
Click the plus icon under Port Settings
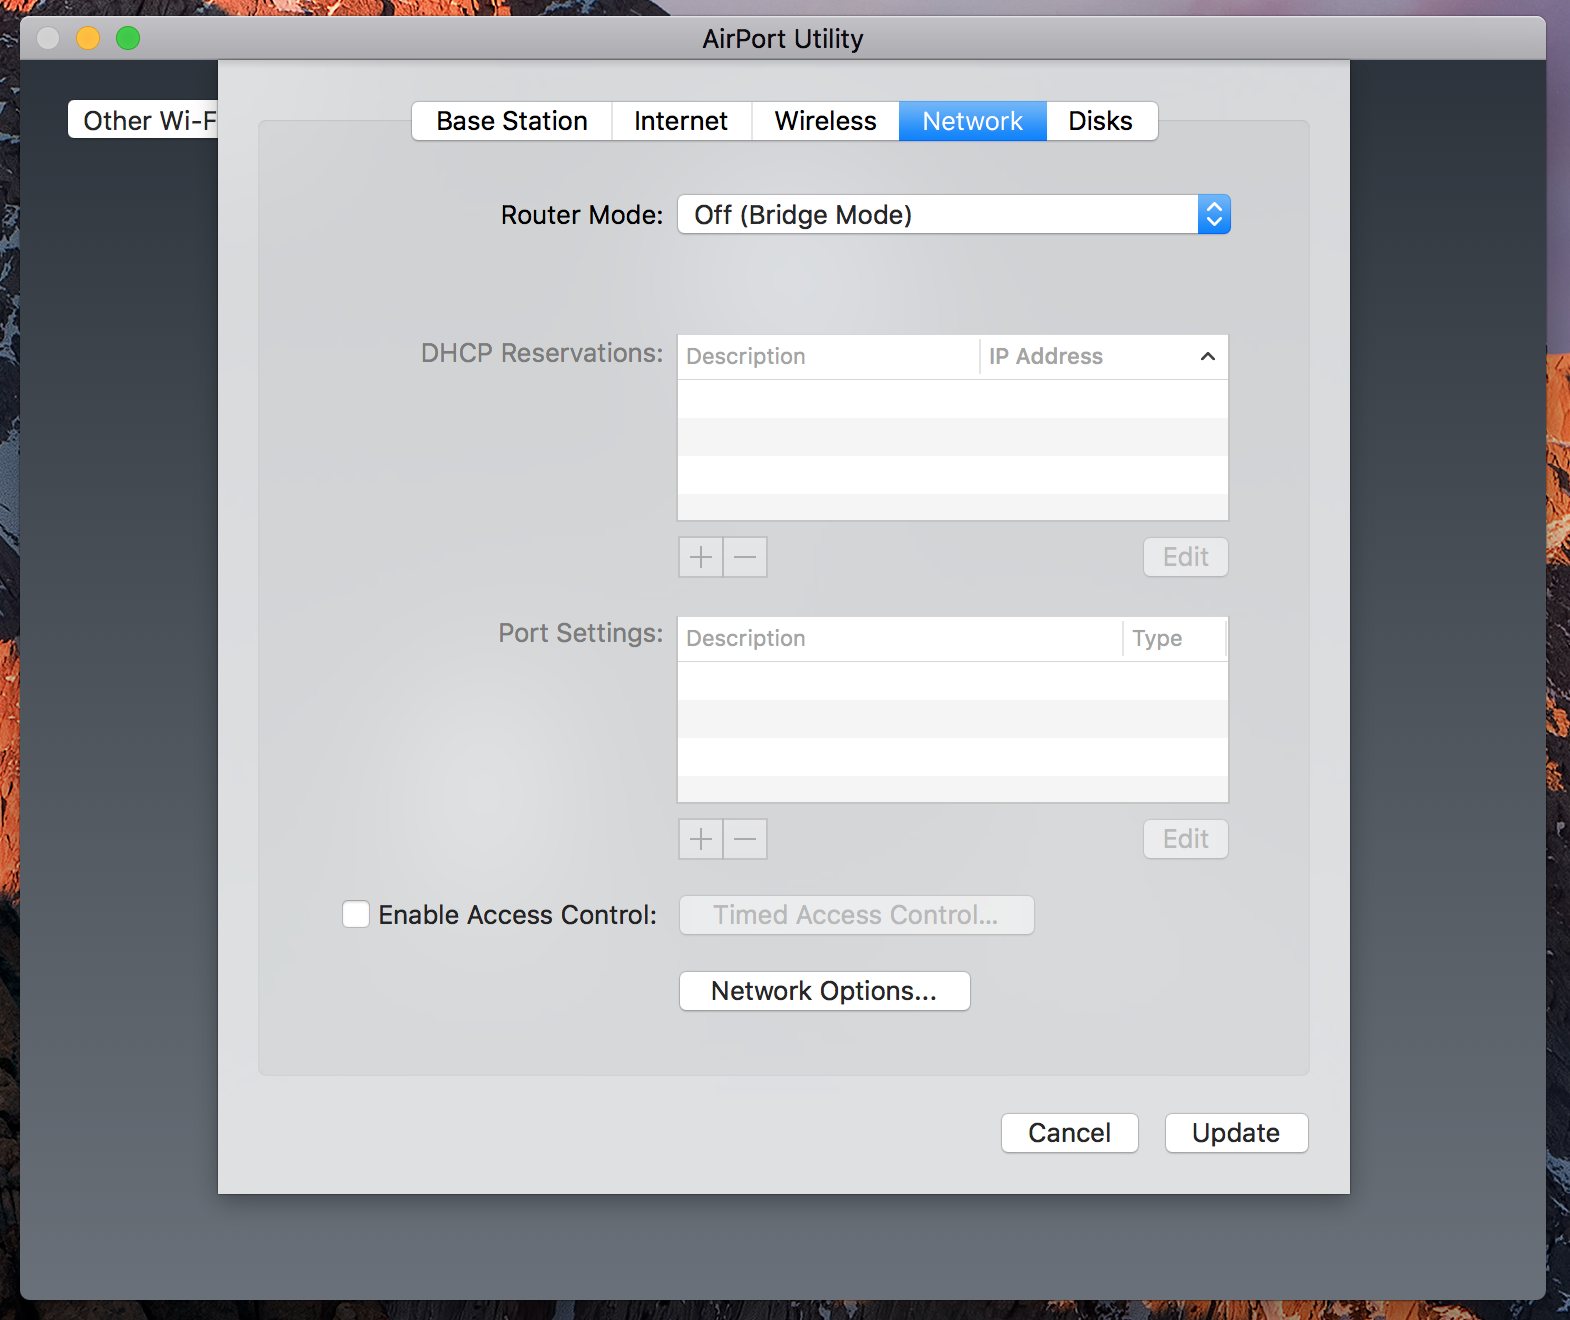tap(701, 839)
